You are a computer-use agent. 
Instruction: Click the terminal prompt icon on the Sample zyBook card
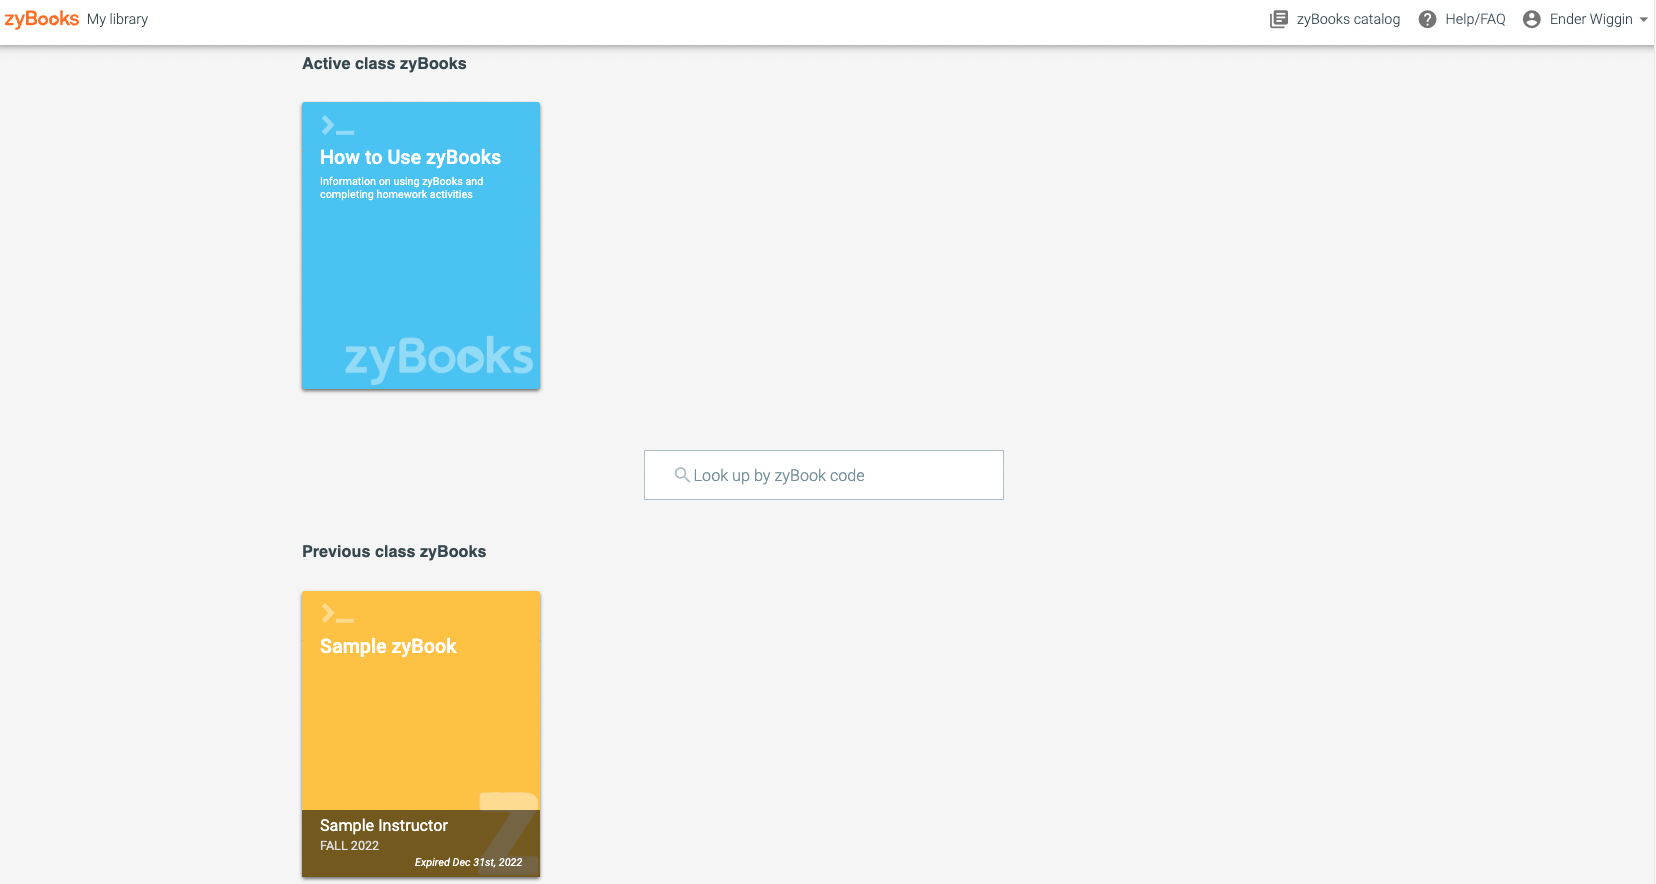tap(337, 614)
